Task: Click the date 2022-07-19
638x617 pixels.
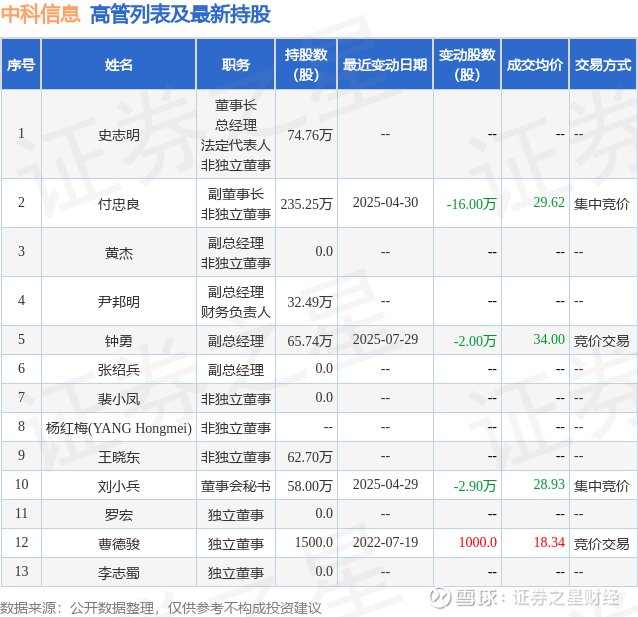Action: [x=385, y=542]
